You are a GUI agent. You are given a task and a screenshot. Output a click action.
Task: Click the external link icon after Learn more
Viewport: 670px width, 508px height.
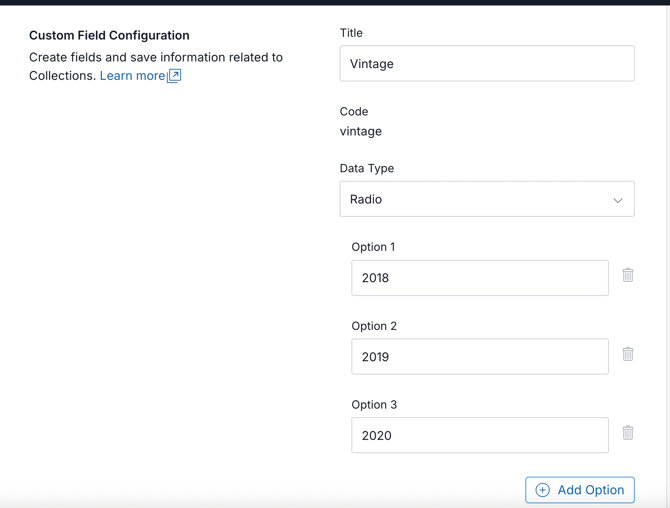point(174,76)
